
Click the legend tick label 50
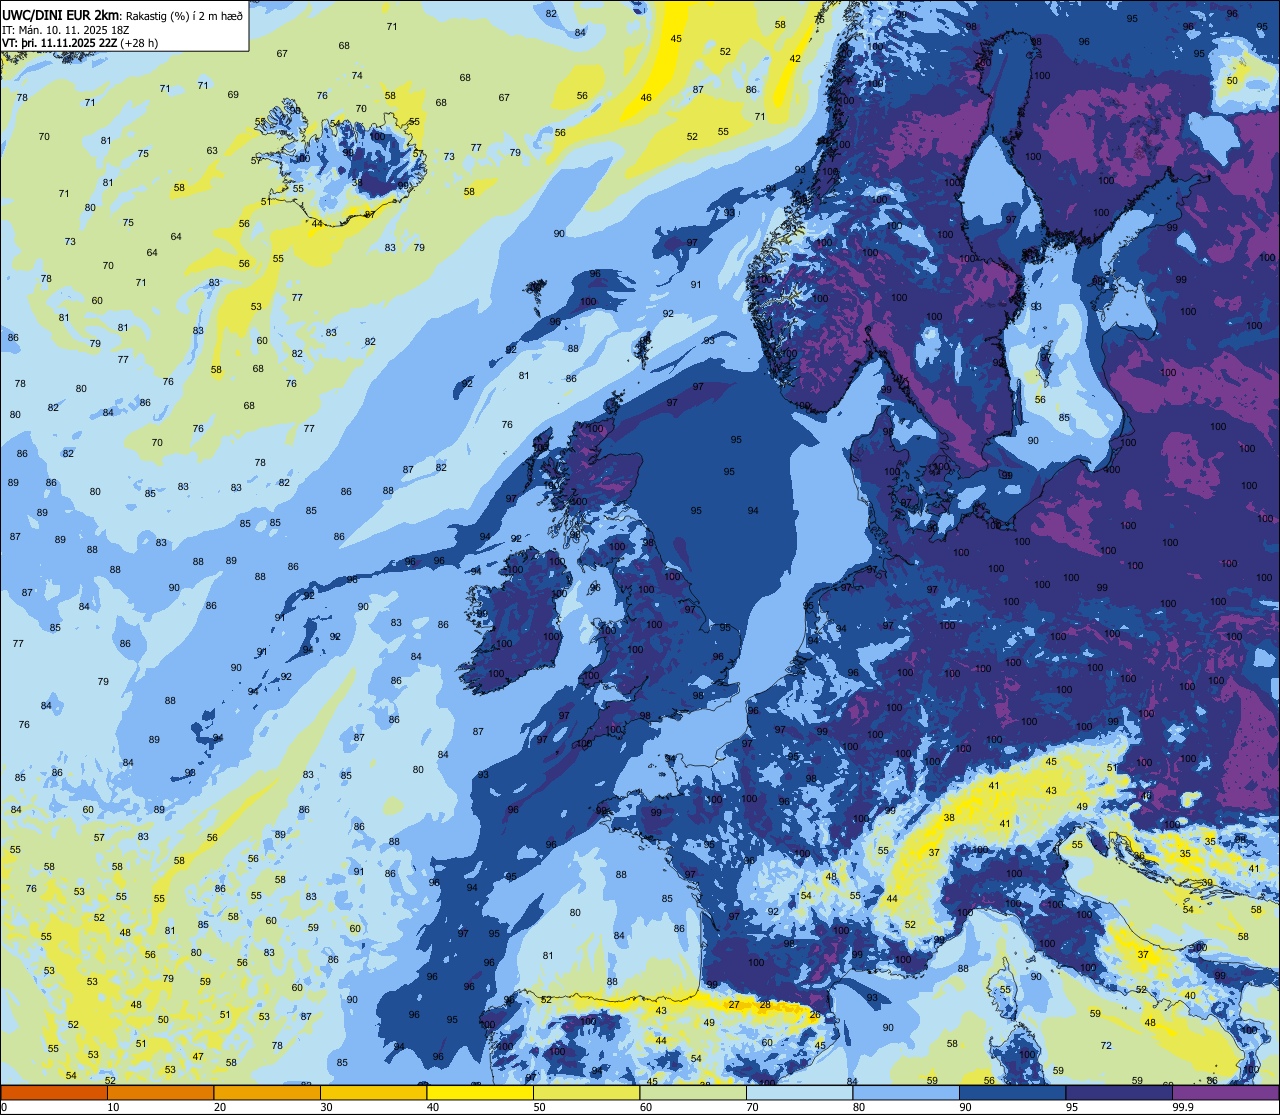pyautogui.click(x=539, y=1107)
